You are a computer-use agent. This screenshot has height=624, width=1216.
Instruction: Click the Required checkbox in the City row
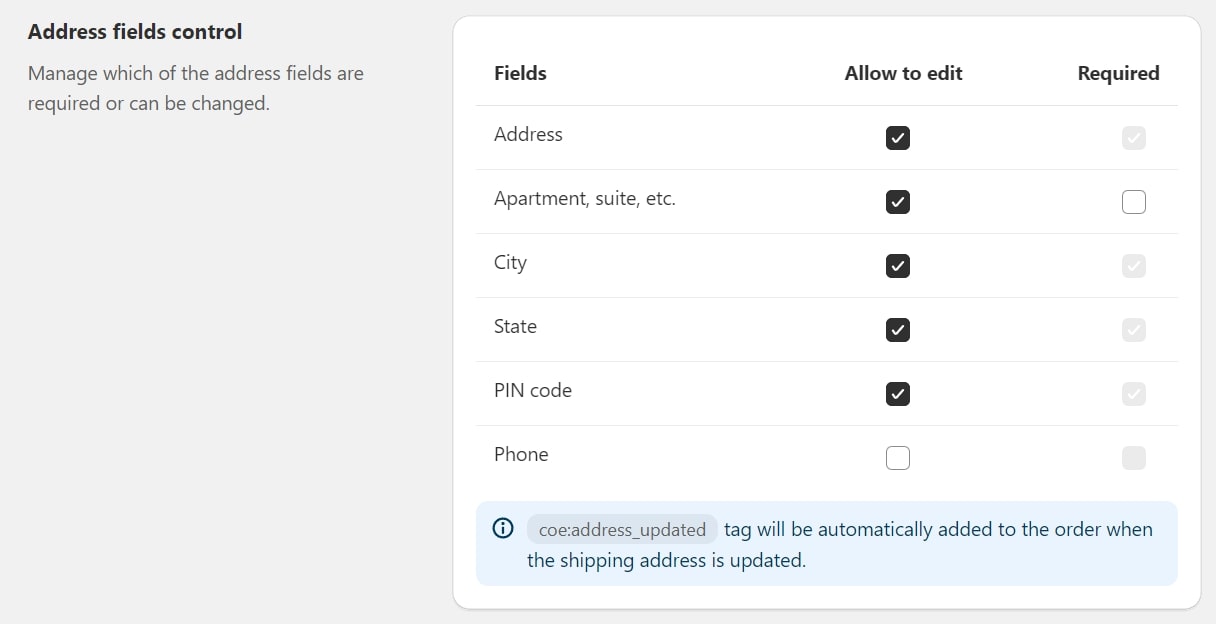[x=1133, y=265]
